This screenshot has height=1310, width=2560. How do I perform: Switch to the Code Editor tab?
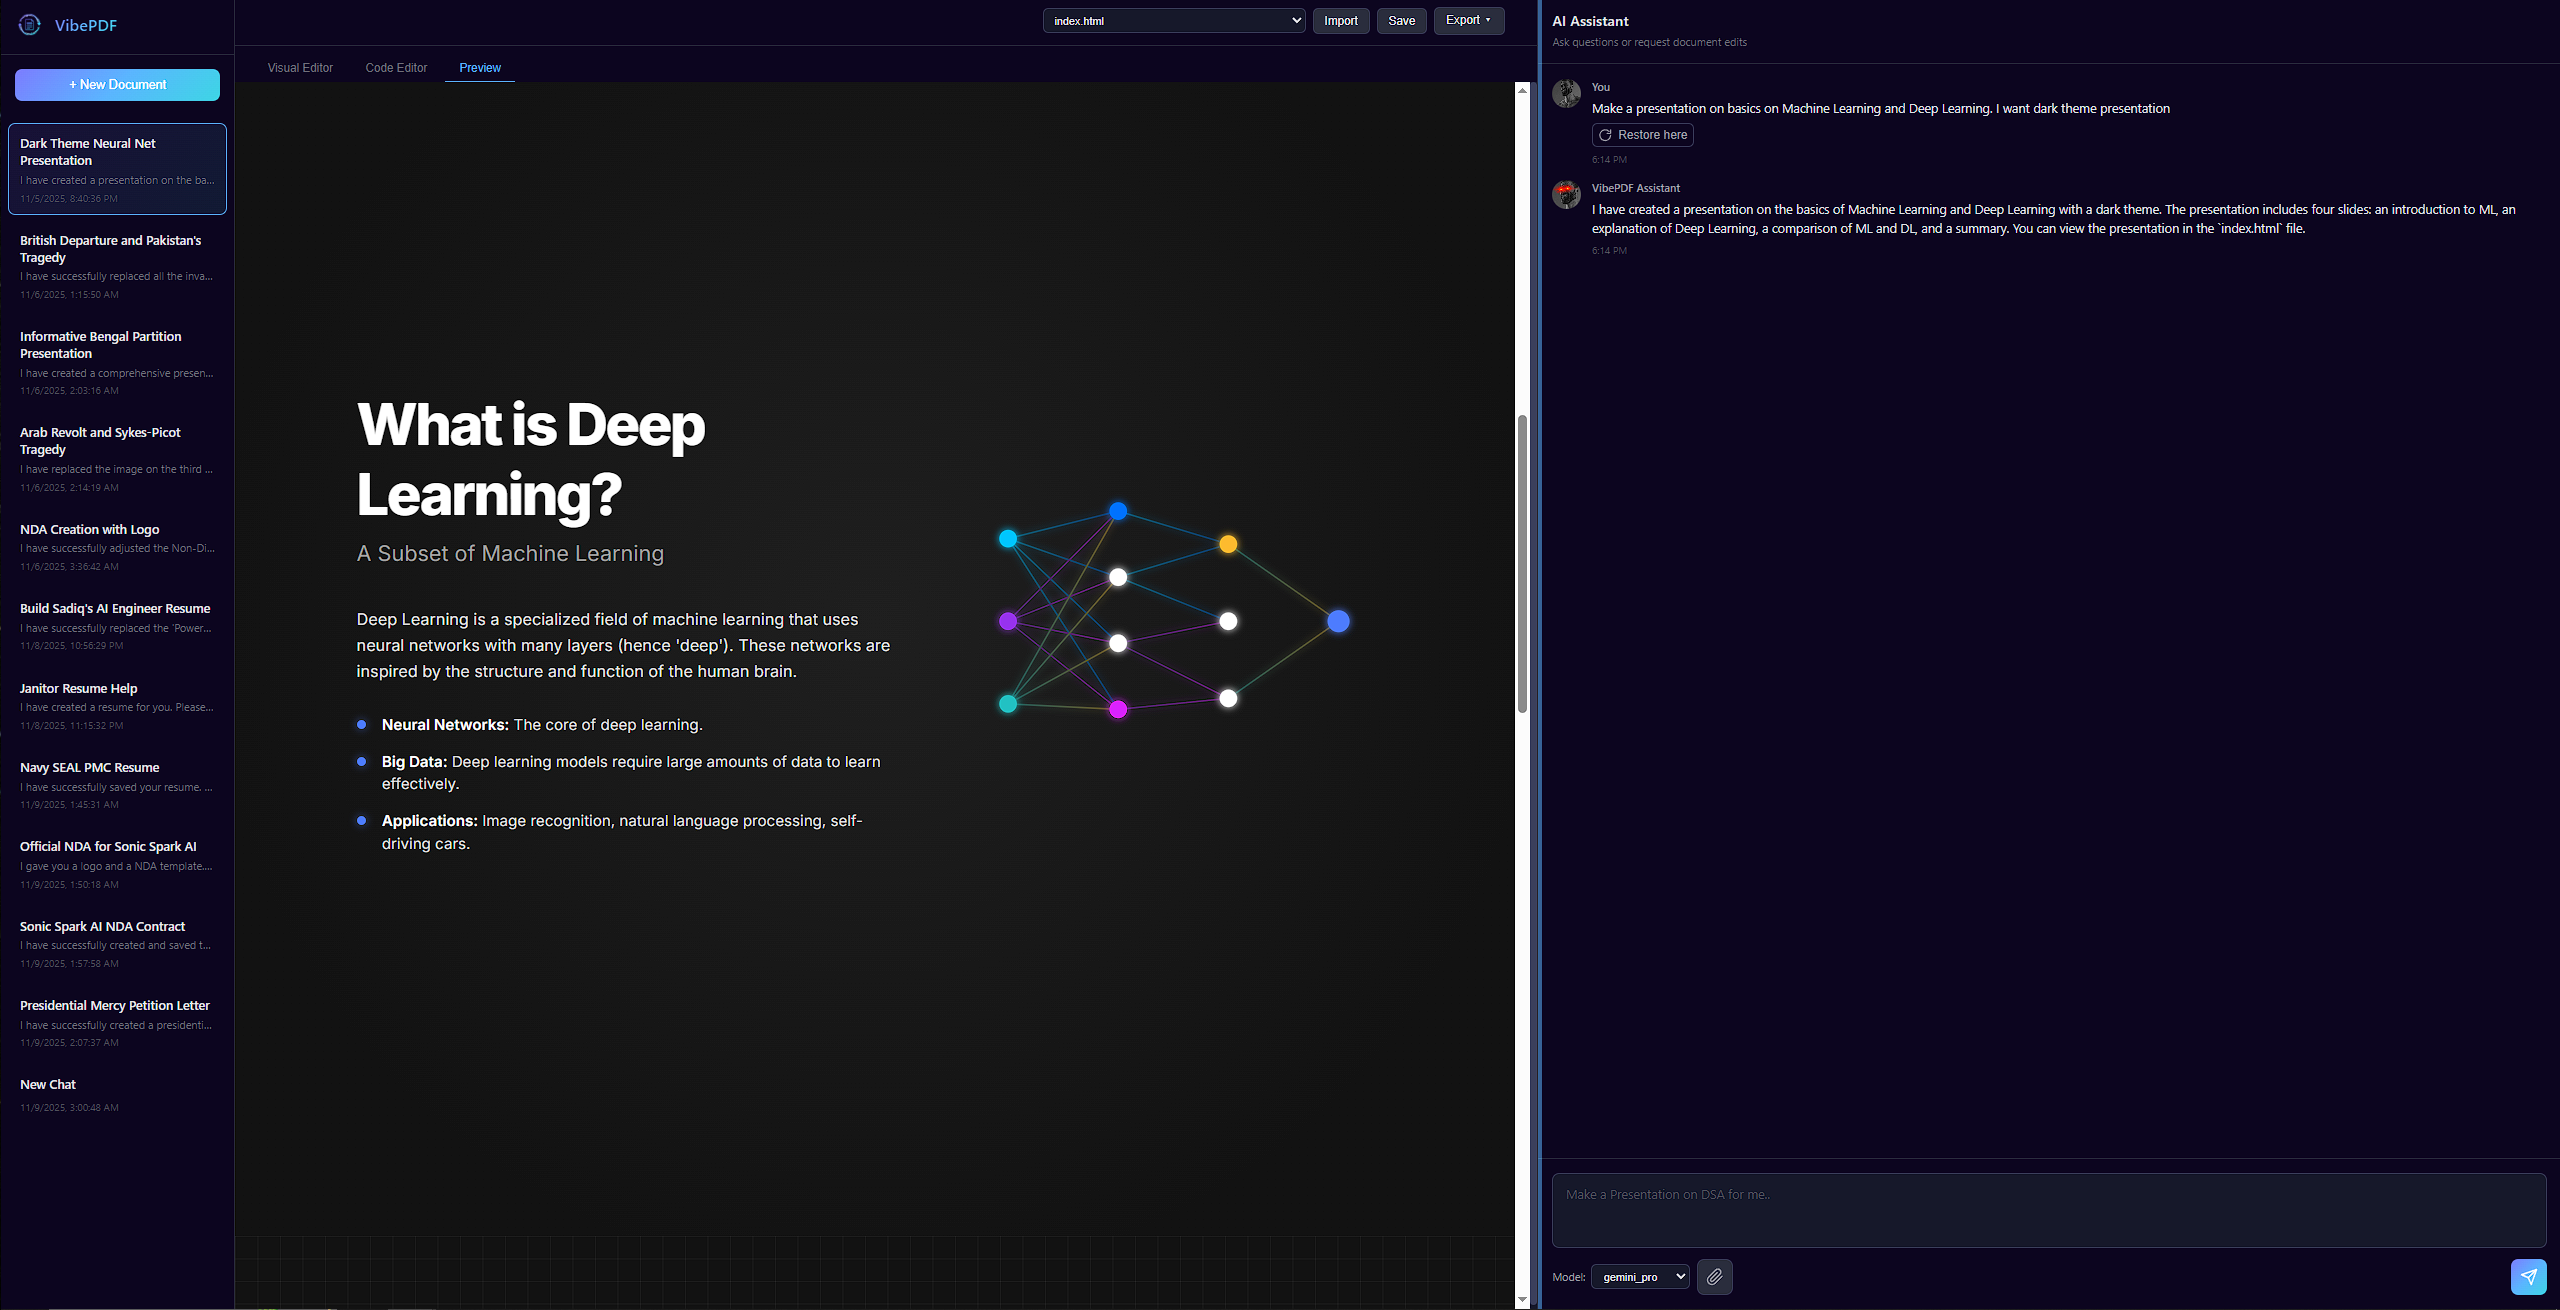pos(396,67)
